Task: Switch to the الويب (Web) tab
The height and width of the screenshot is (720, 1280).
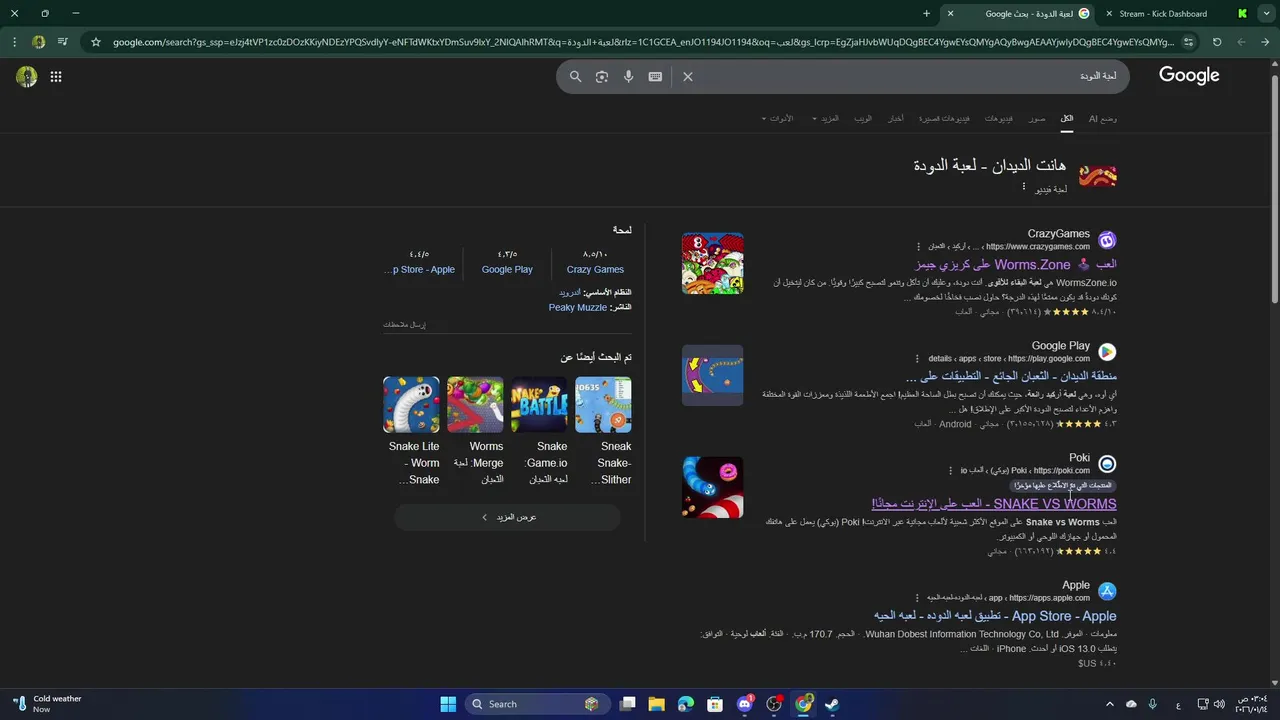Action: point(862,118)
